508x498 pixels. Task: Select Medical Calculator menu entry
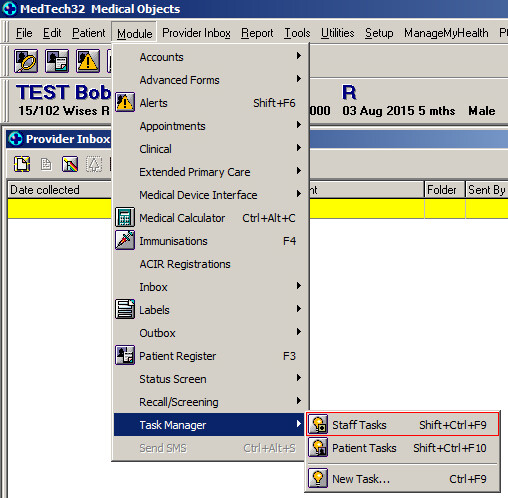point(211,218)
